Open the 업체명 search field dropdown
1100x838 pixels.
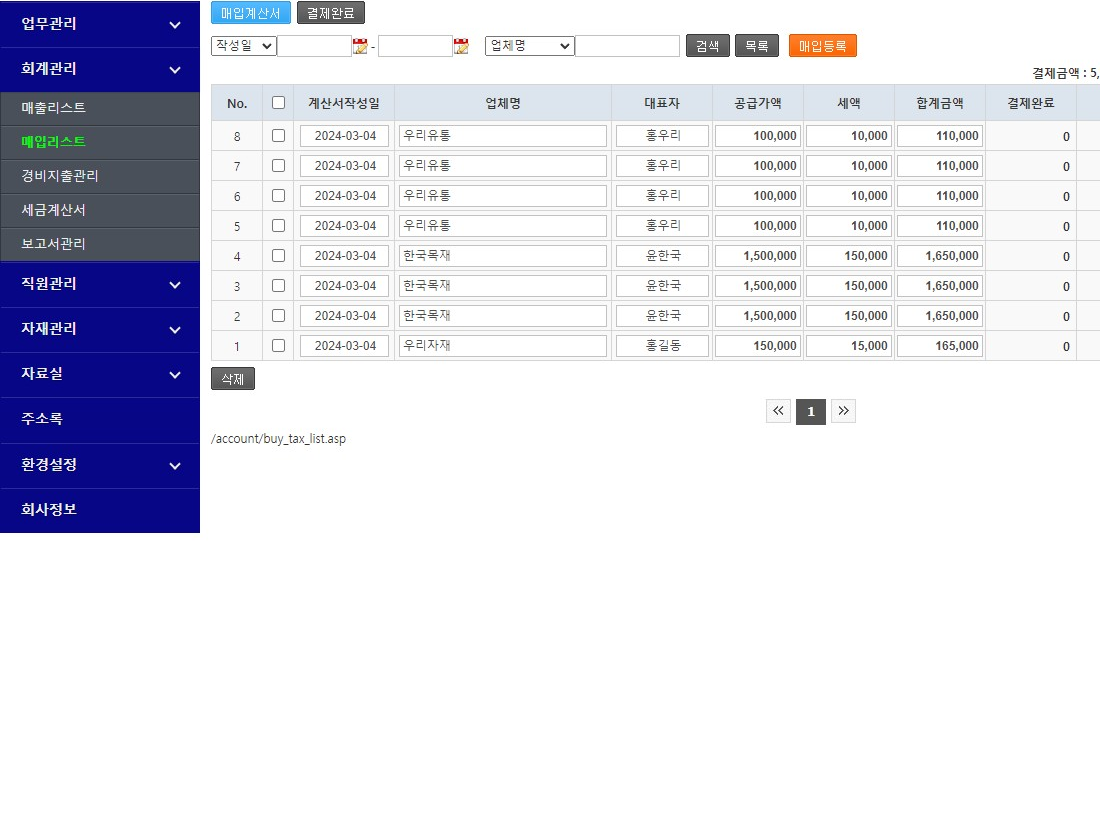click(x=529, y=46)
